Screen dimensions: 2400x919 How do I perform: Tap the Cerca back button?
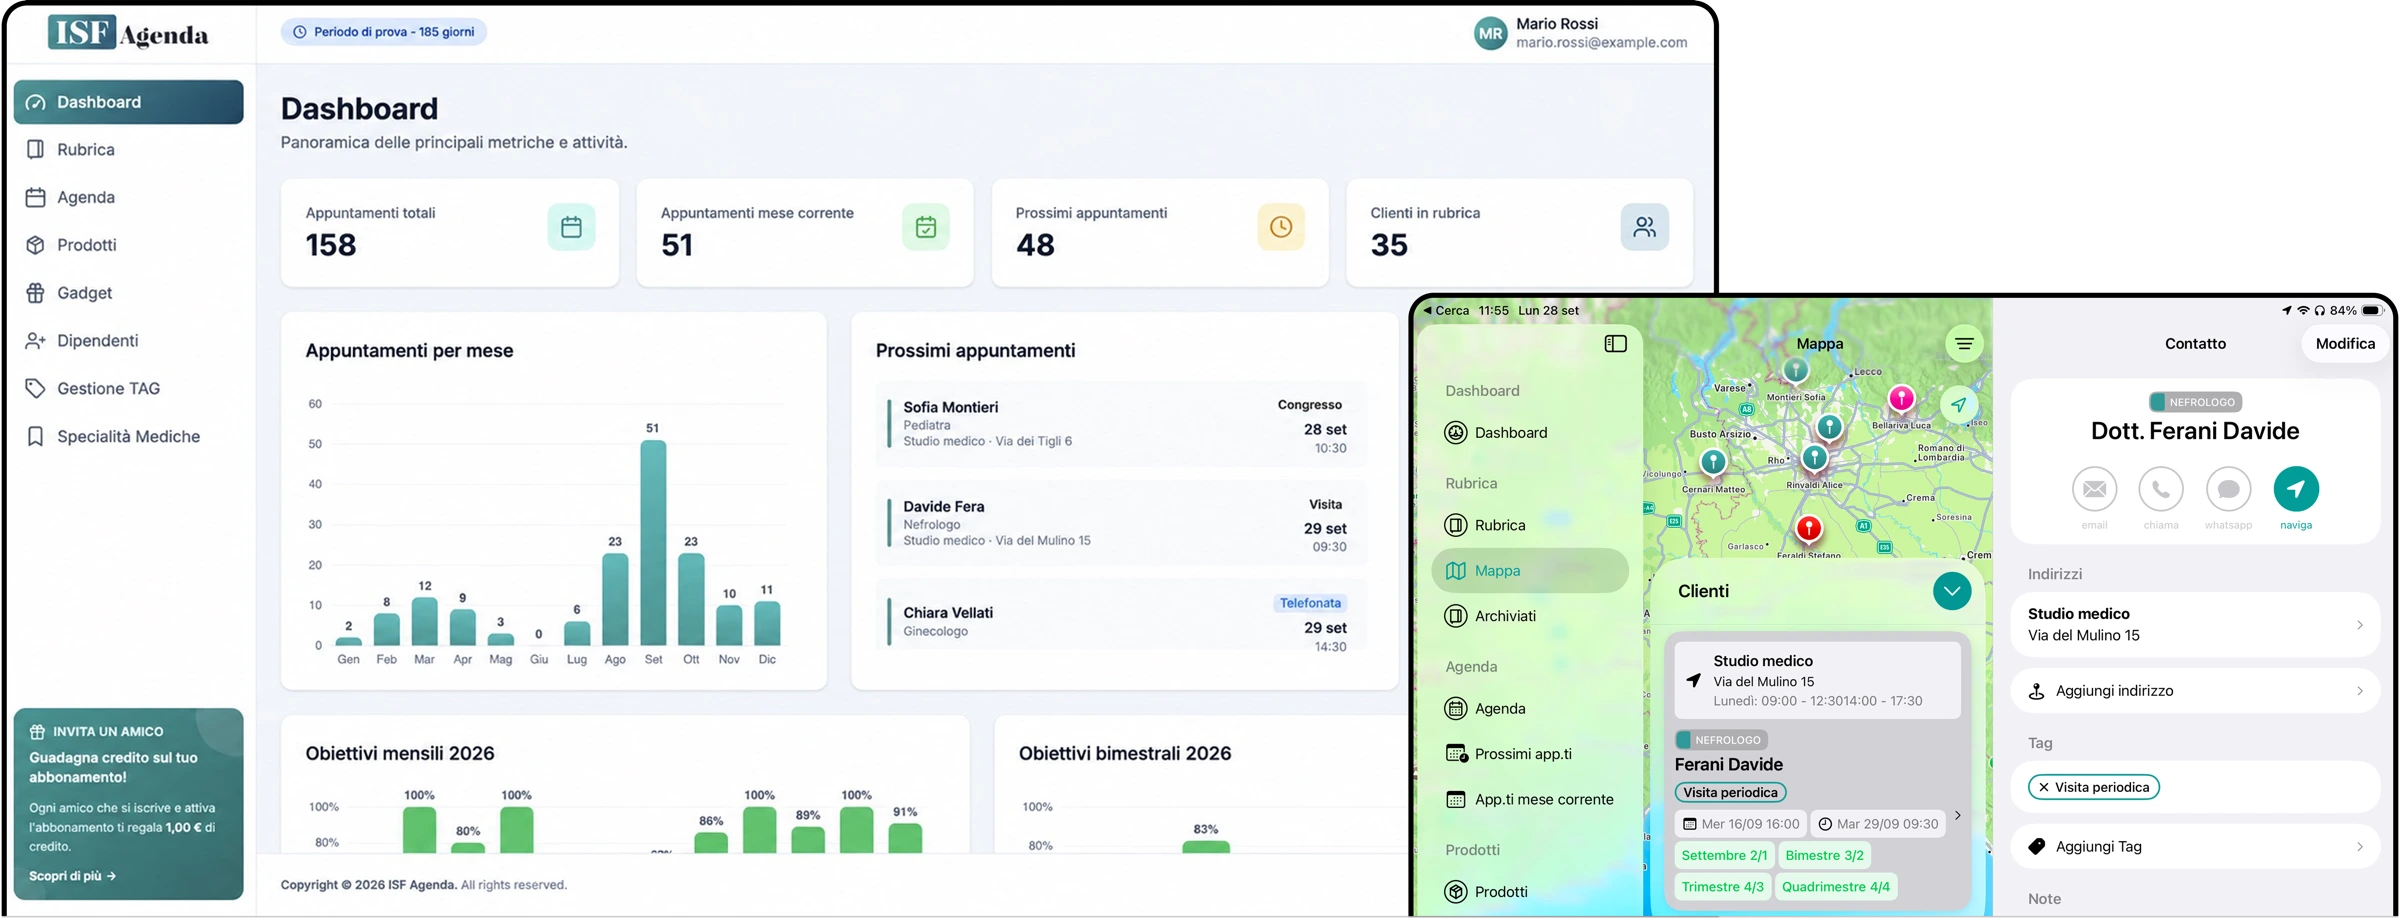click(1445, 311)
